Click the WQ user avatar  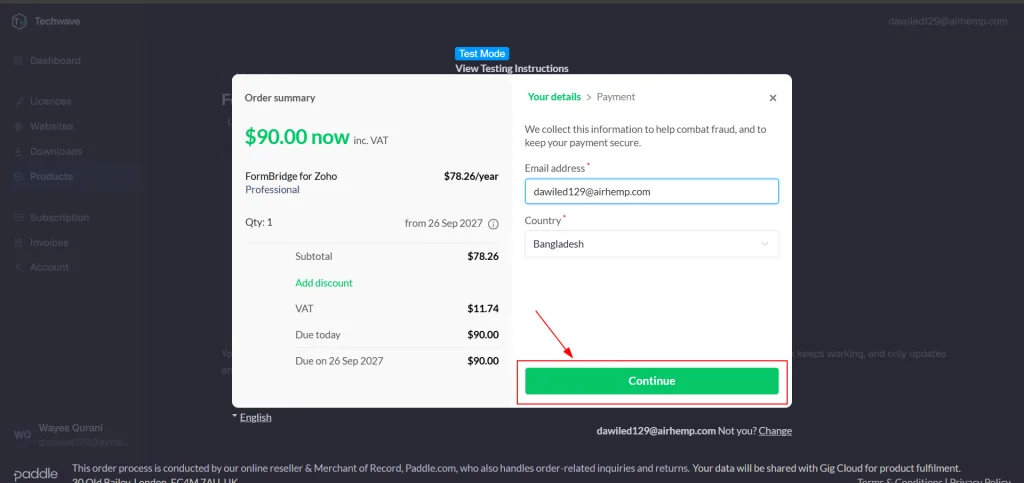[22, 435]
